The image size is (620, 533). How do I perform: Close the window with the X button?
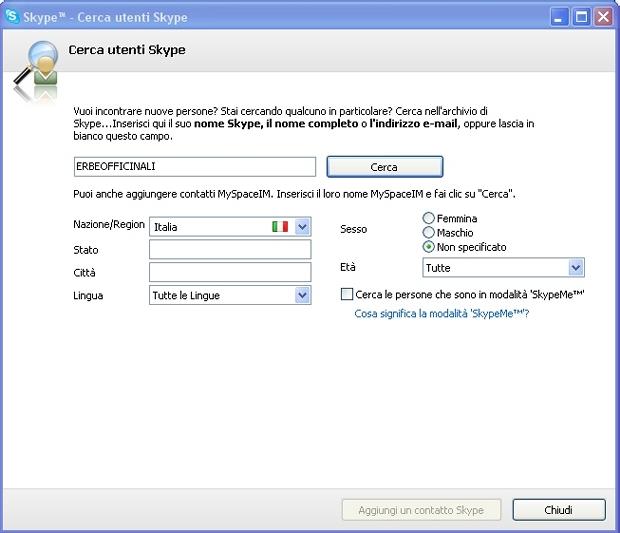pyautogui.click(x=603, y=17)
